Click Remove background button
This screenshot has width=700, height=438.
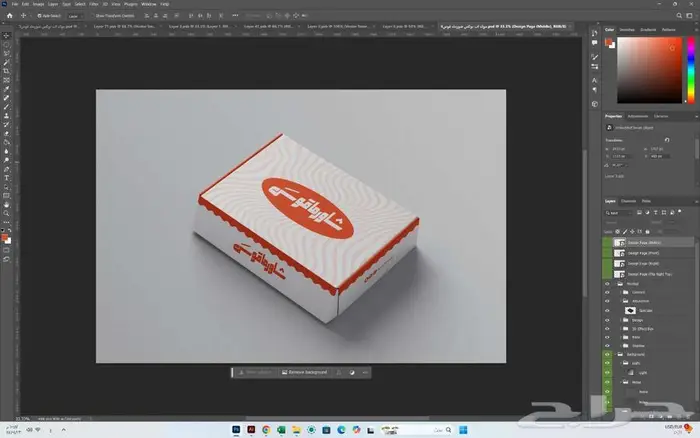[304, 372]
